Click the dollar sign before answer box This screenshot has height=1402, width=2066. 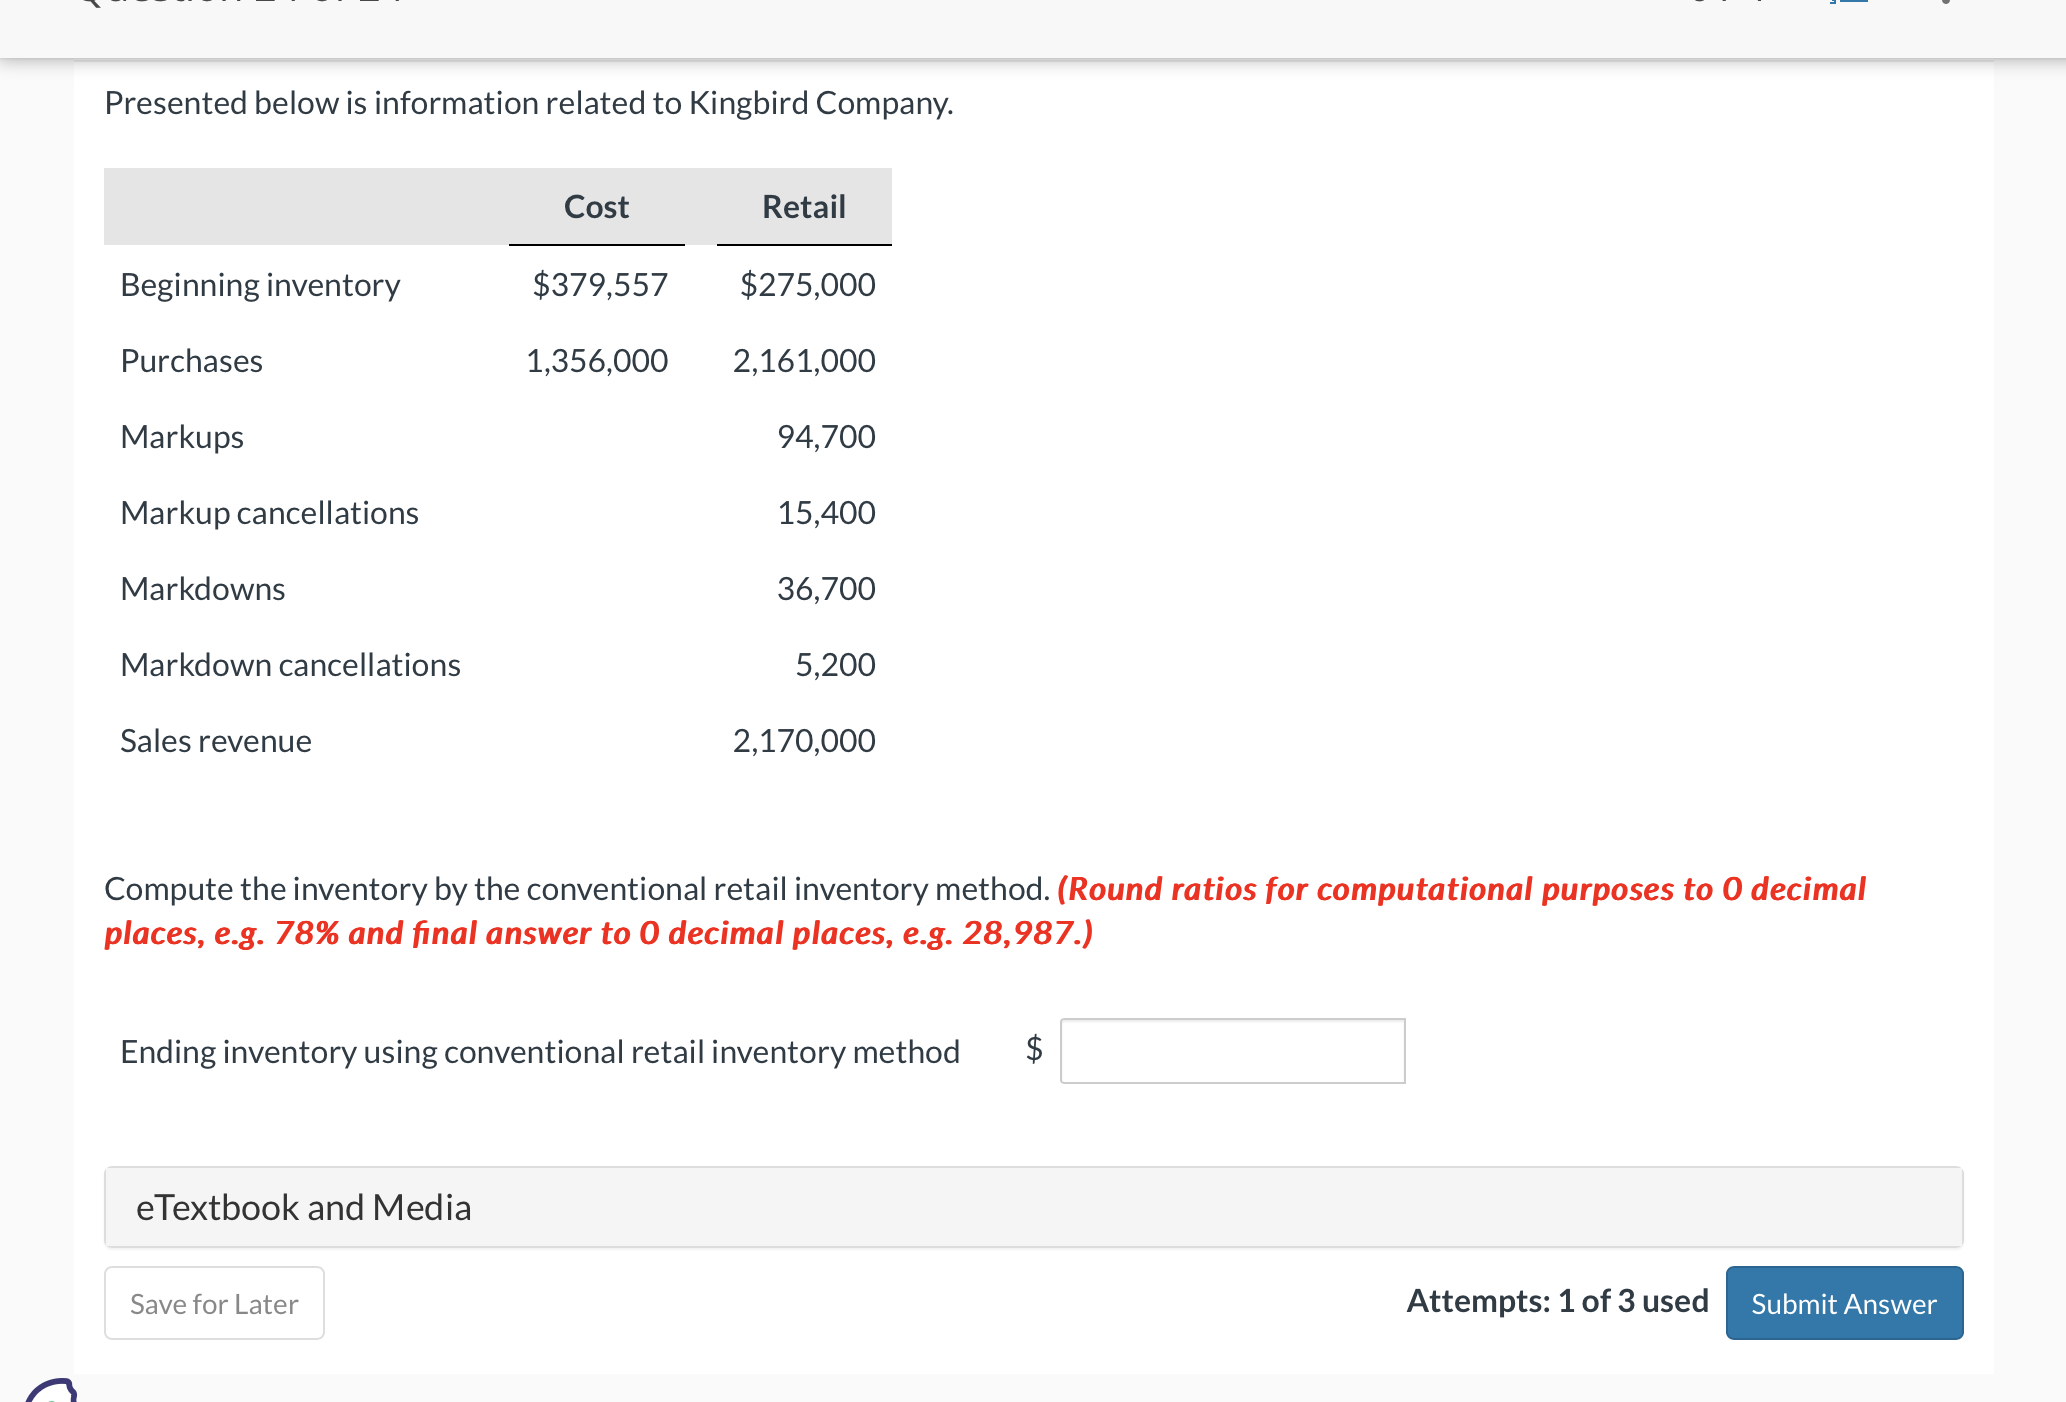[x=1034, y=1048]
